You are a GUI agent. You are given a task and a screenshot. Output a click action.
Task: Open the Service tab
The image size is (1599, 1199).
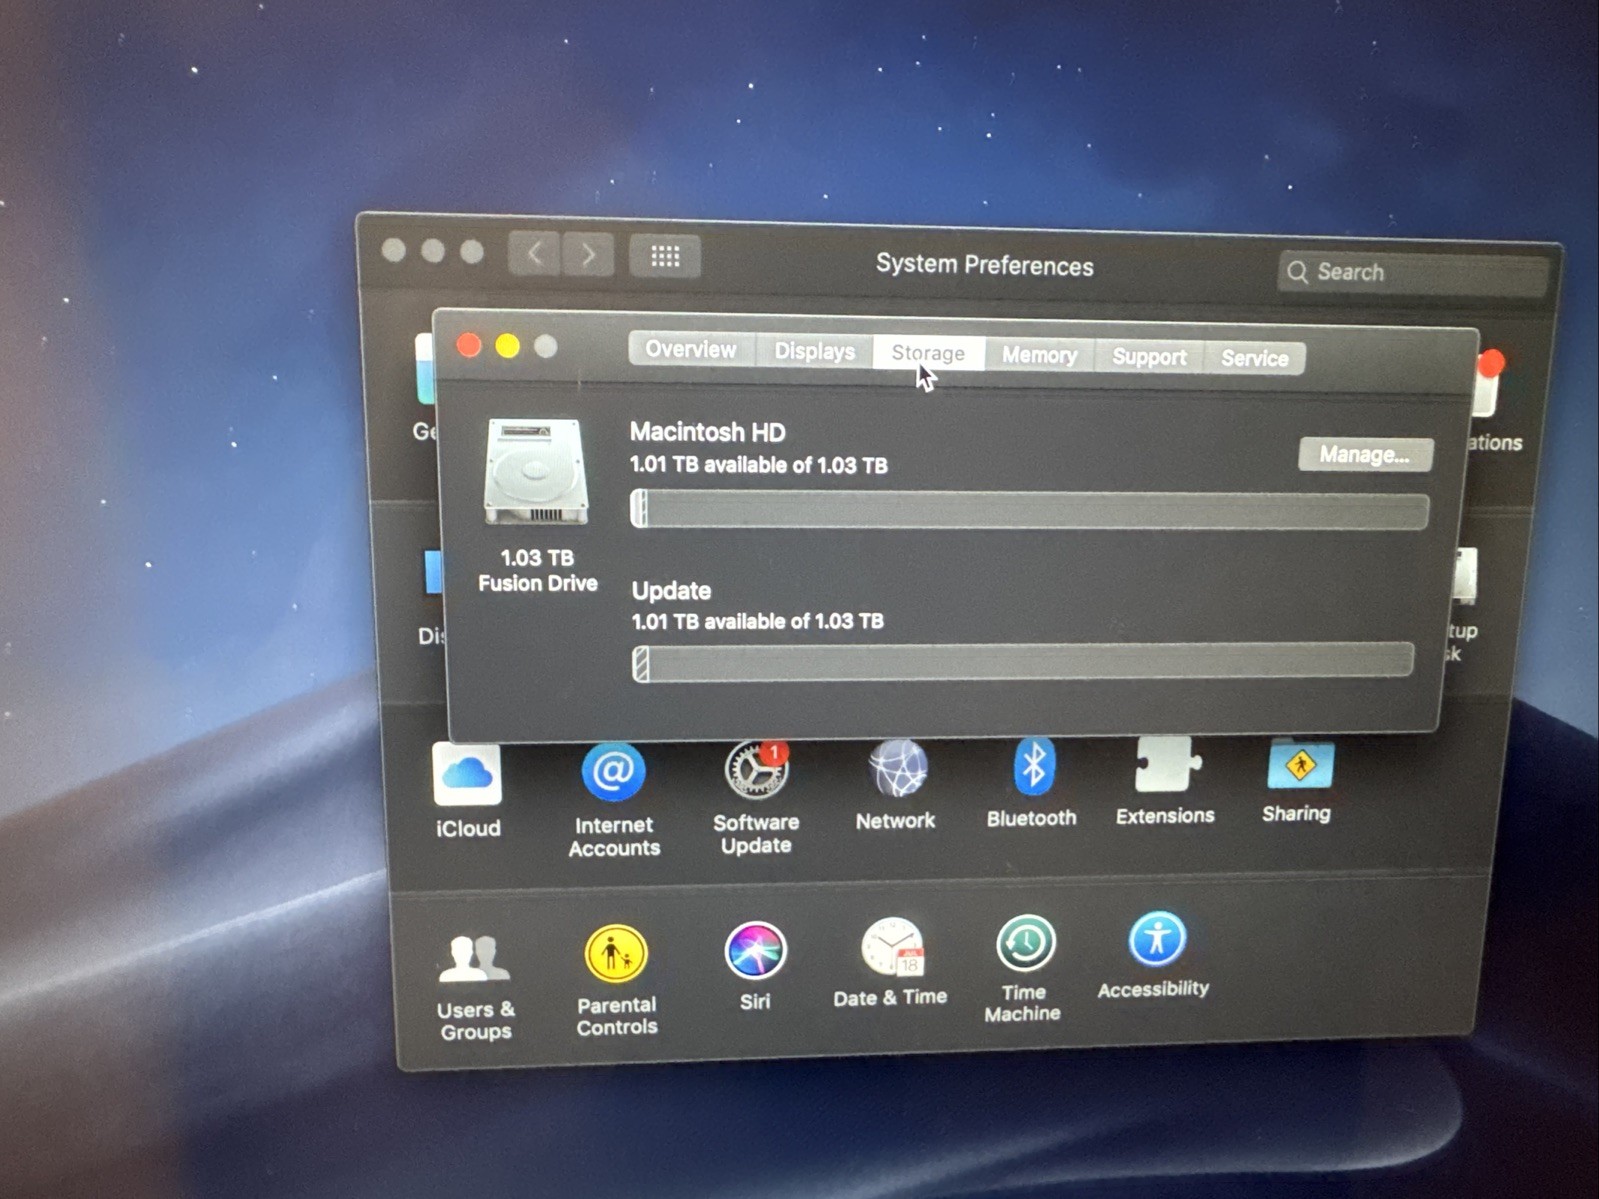click(x=1255, y=358)
